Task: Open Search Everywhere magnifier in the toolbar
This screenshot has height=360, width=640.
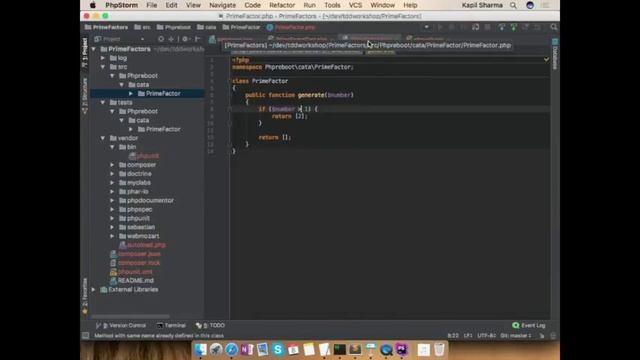Action: (553, 27)
